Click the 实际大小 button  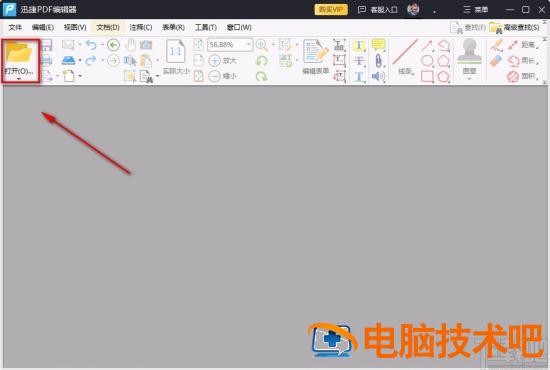[176, 57]
